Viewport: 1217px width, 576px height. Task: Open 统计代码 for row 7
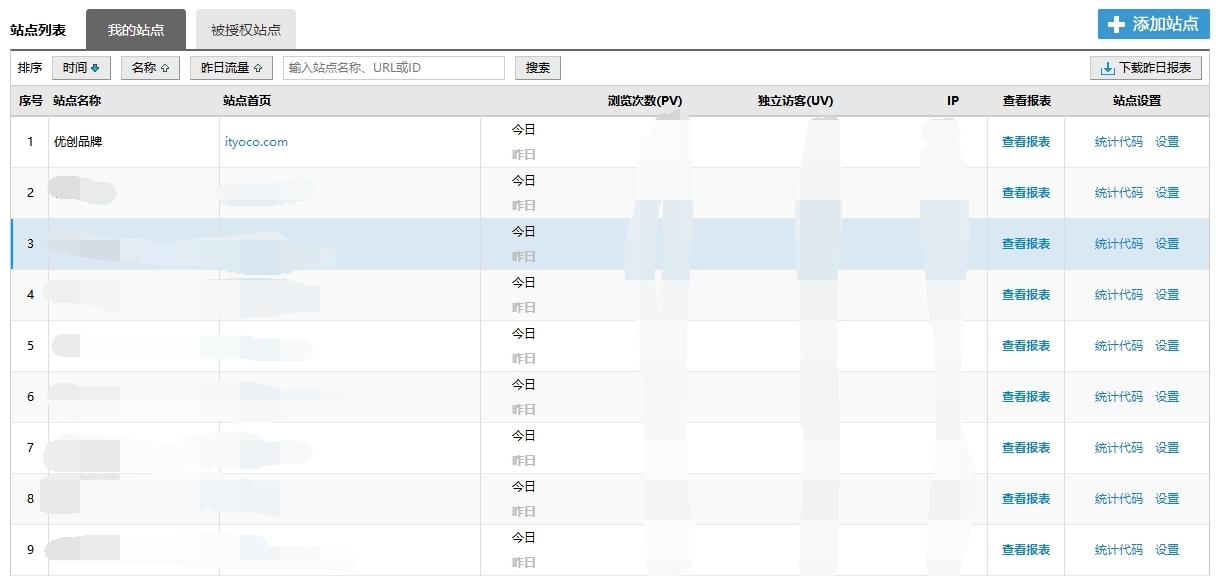pos(1119,448)
